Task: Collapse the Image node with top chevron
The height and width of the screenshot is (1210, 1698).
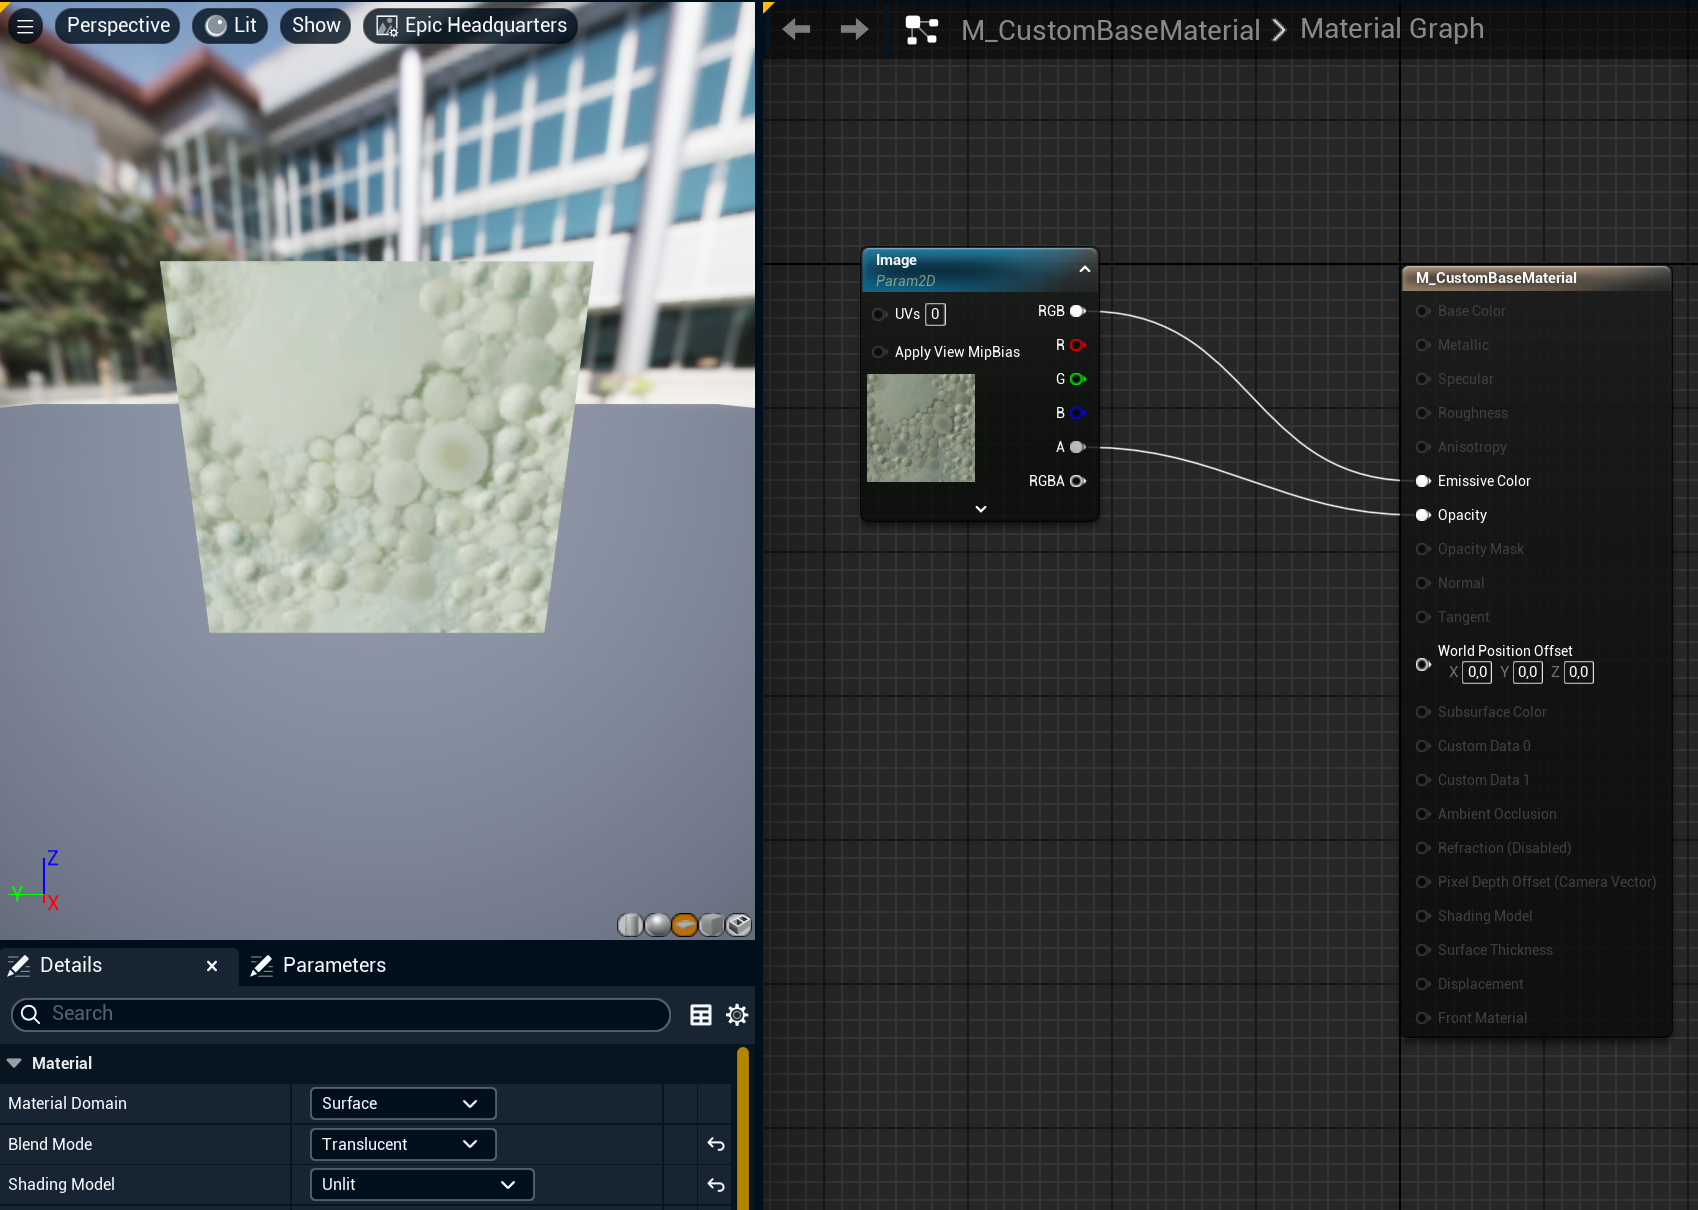Action: [x=1084, y=270]
